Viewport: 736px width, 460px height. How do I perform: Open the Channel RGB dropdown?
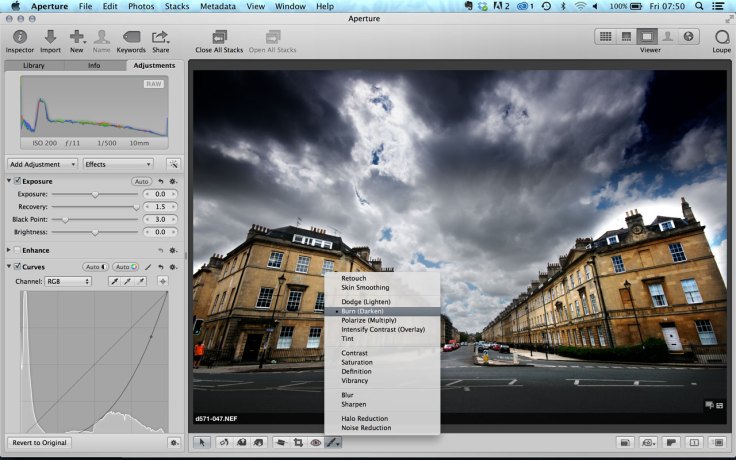point(68,281)
